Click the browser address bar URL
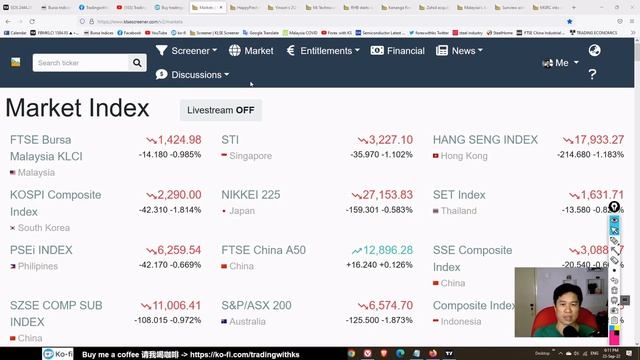 pyautogui.click(x=140, y=22)
